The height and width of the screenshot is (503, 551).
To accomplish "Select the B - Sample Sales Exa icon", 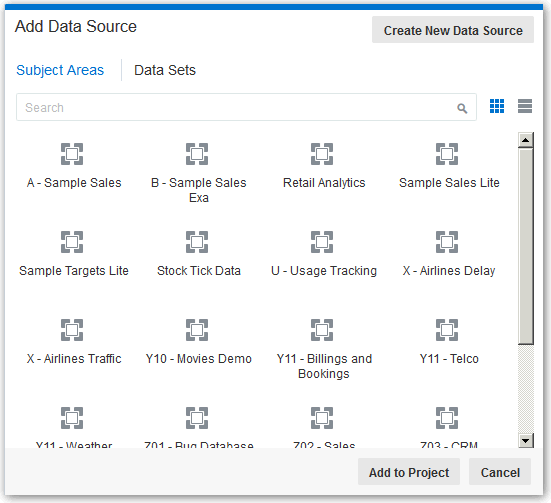I will [197, 154].
